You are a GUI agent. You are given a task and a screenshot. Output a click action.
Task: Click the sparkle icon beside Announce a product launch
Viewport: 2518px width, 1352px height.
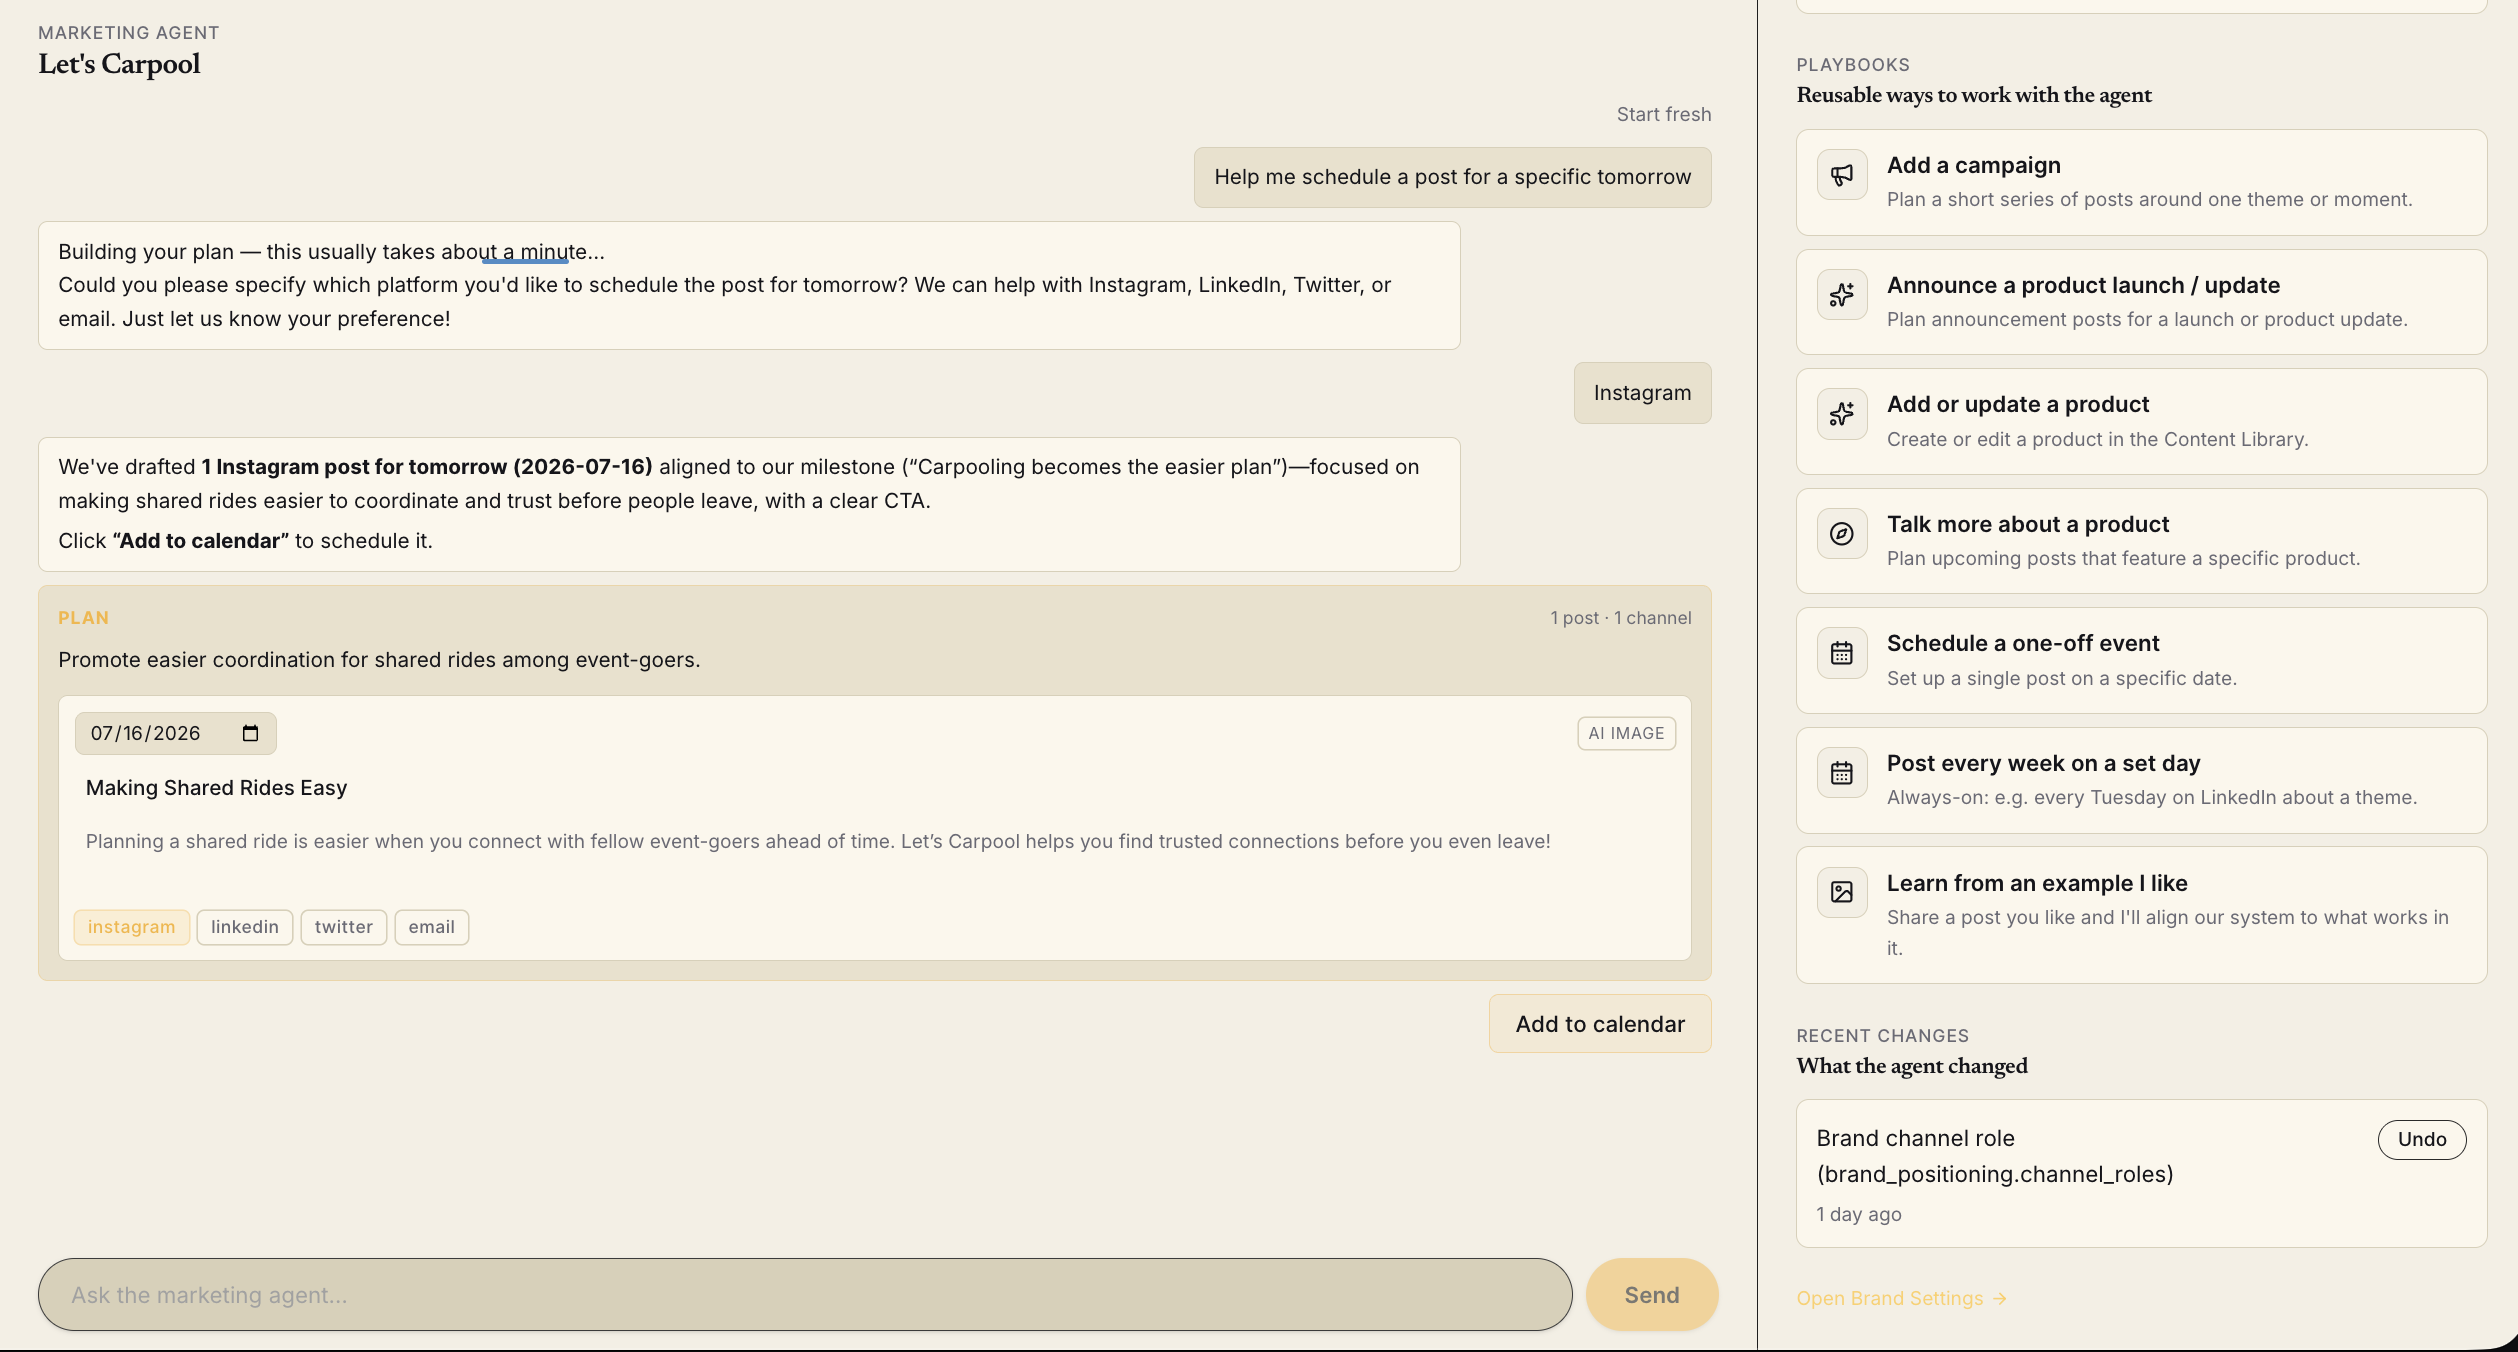[1841, 295]
